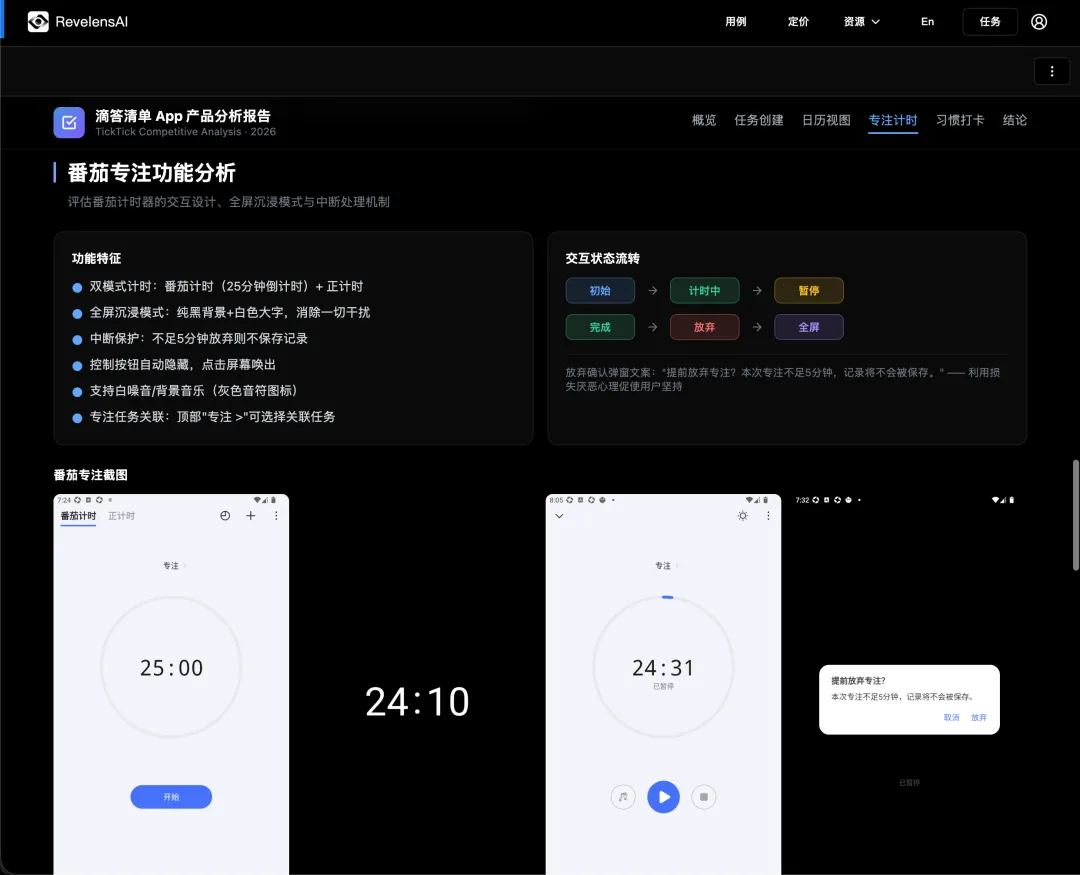Click the page vertical scrollbar thumb
This screenshot has width=1080, height=875.
tap(1075, 515)
